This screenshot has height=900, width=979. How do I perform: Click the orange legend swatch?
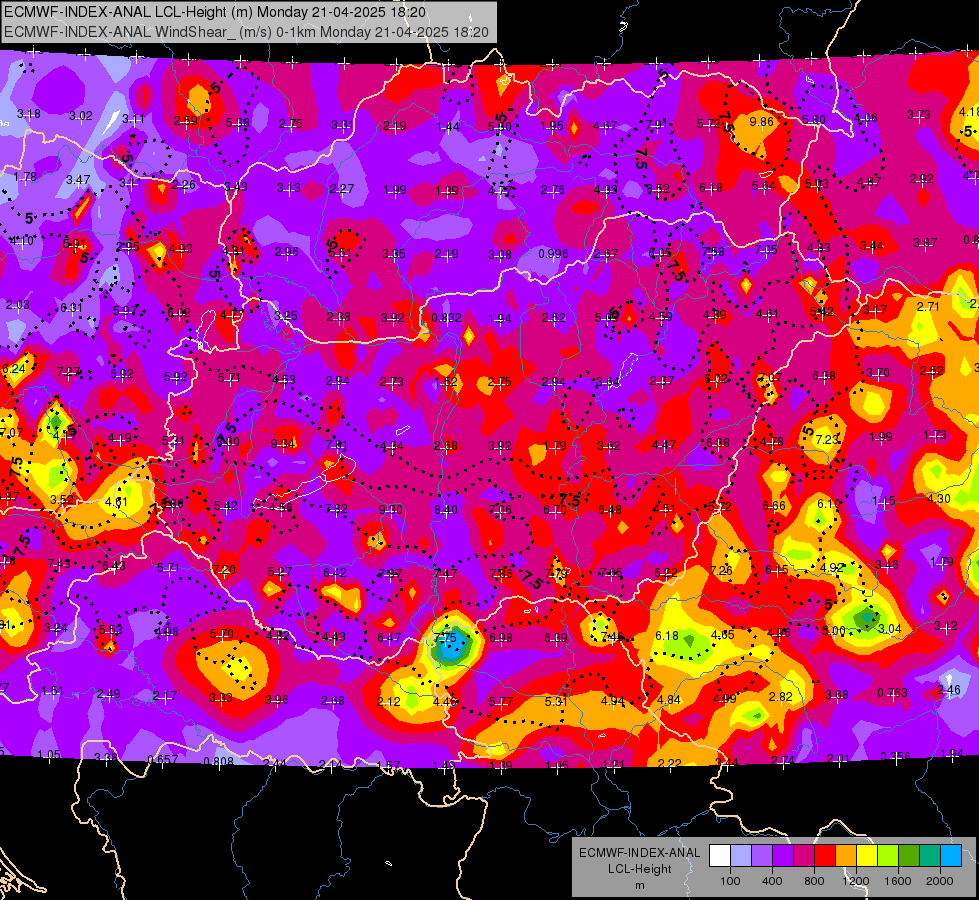pyautogui.click(x=846, y=856)
